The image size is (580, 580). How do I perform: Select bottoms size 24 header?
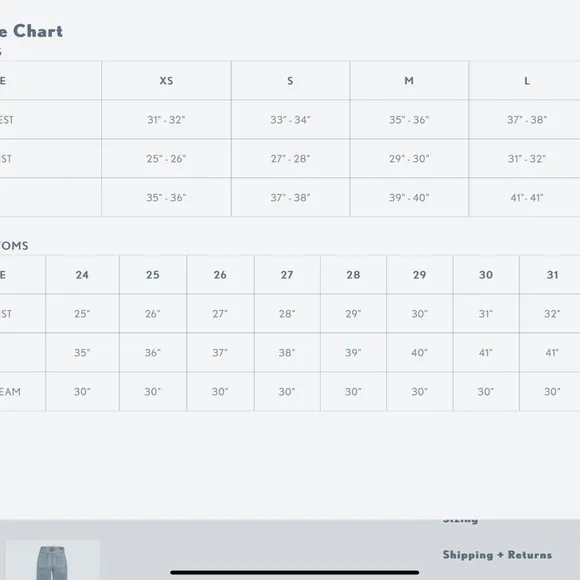pos(82,275)
